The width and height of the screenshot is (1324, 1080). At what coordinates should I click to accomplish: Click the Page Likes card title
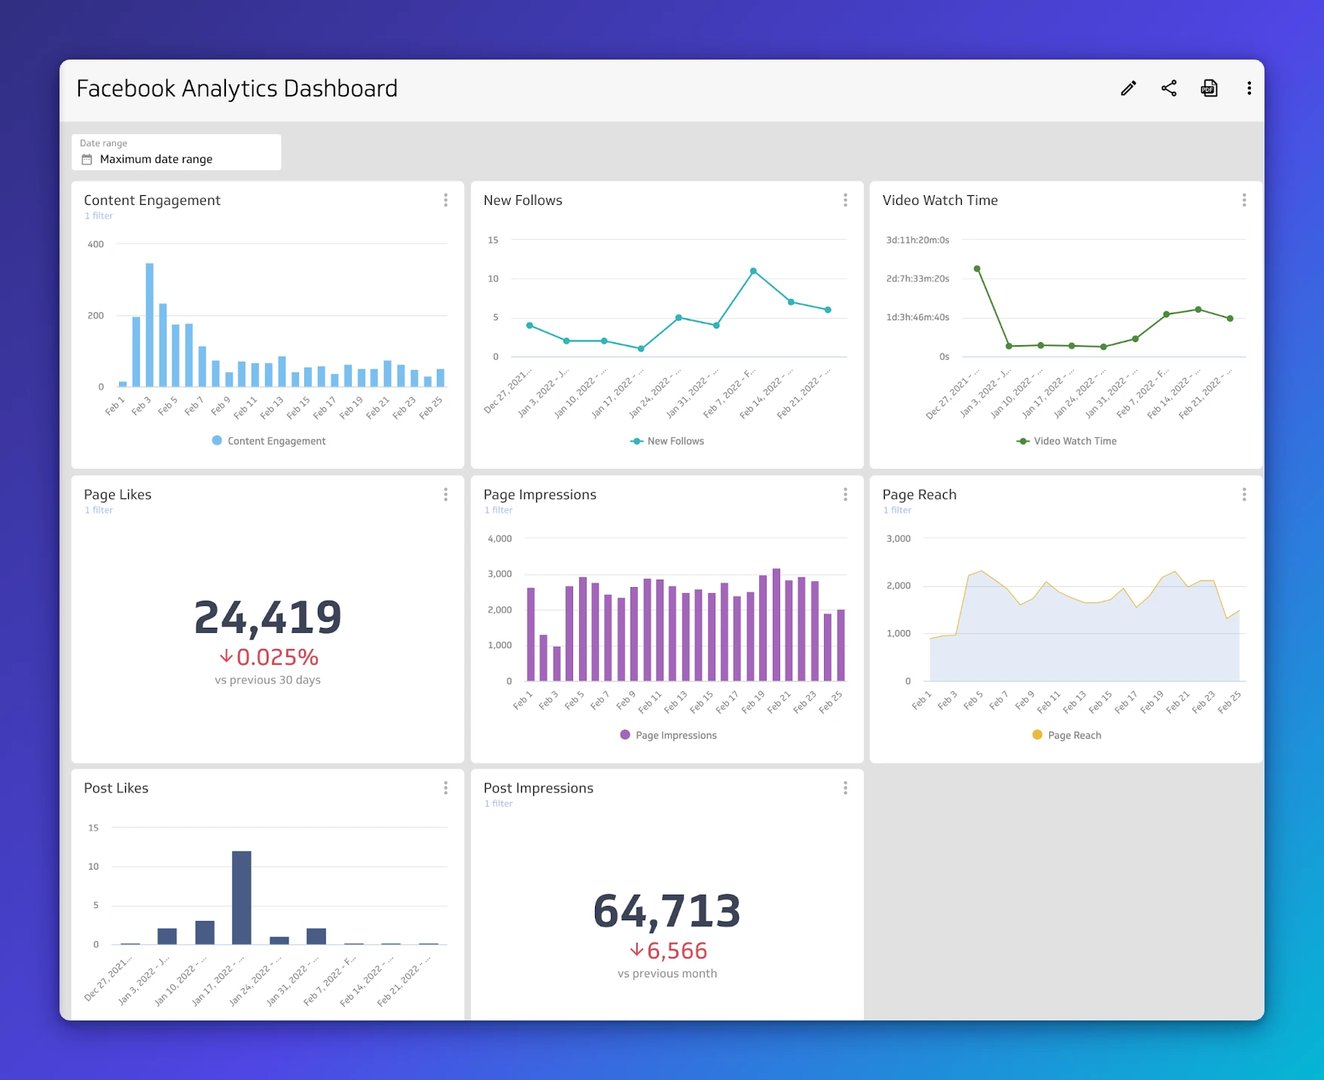click(x=118, y=494)
